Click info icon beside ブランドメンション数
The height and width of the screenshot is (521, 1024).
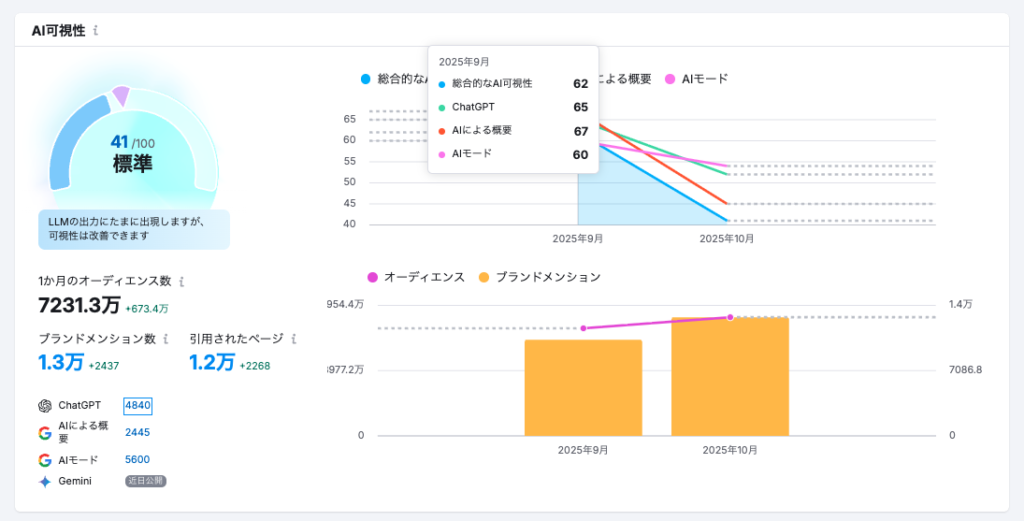coord(165,339)
